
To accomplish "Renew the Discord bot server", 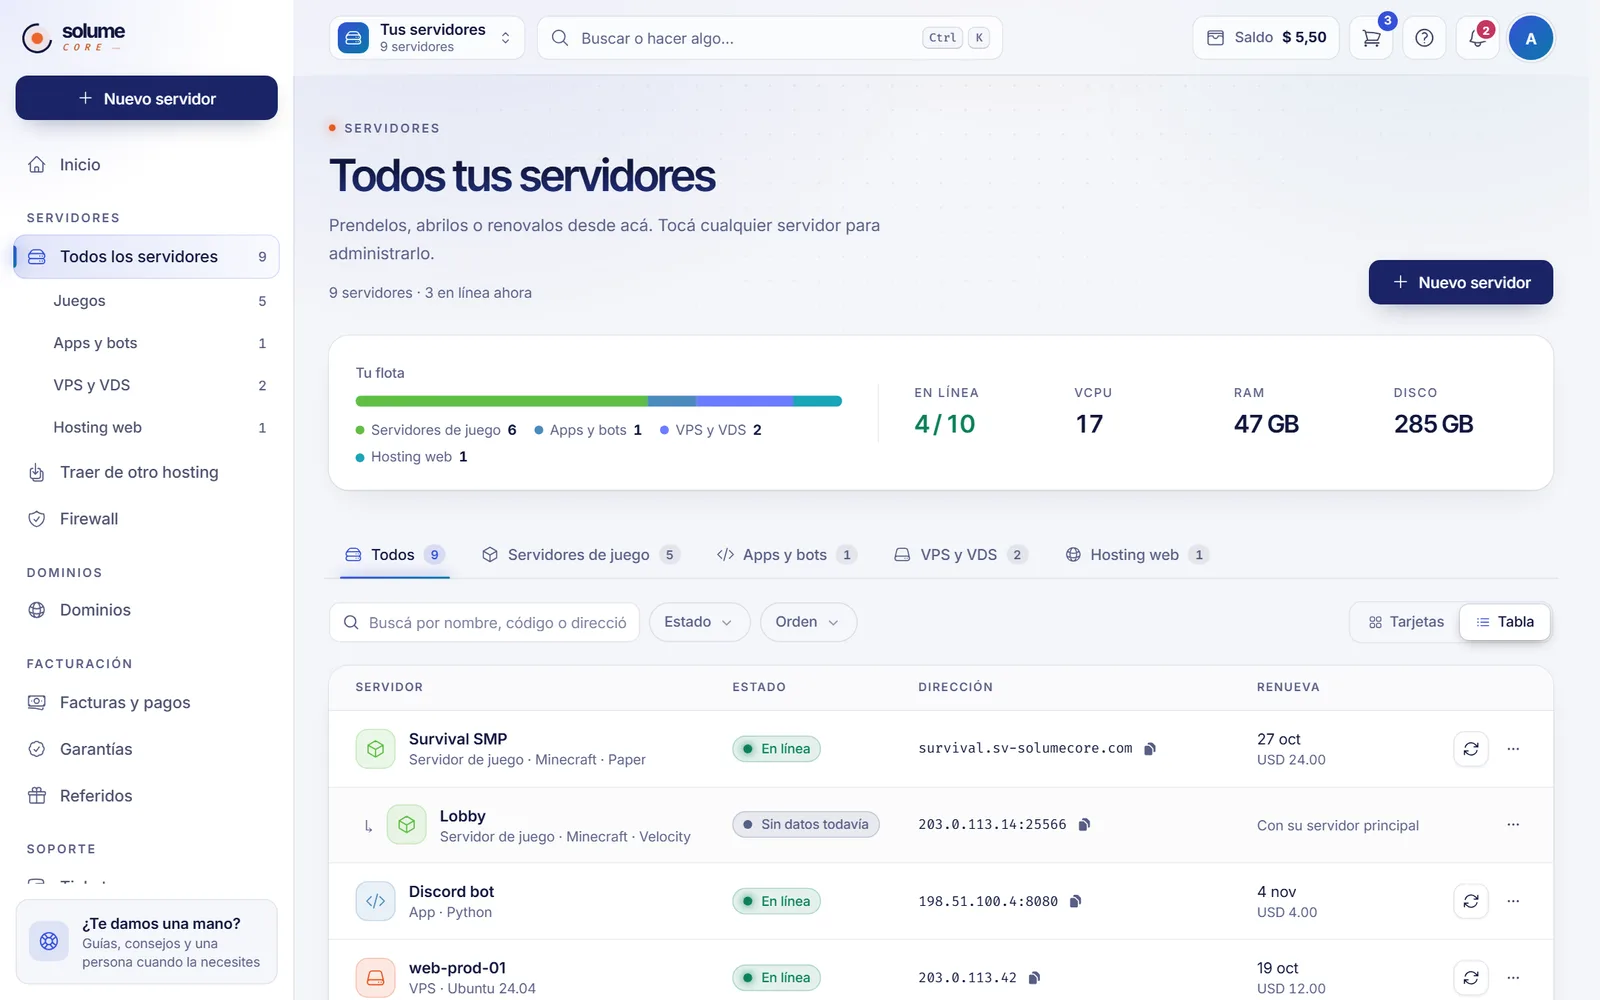I will 1471,901.
